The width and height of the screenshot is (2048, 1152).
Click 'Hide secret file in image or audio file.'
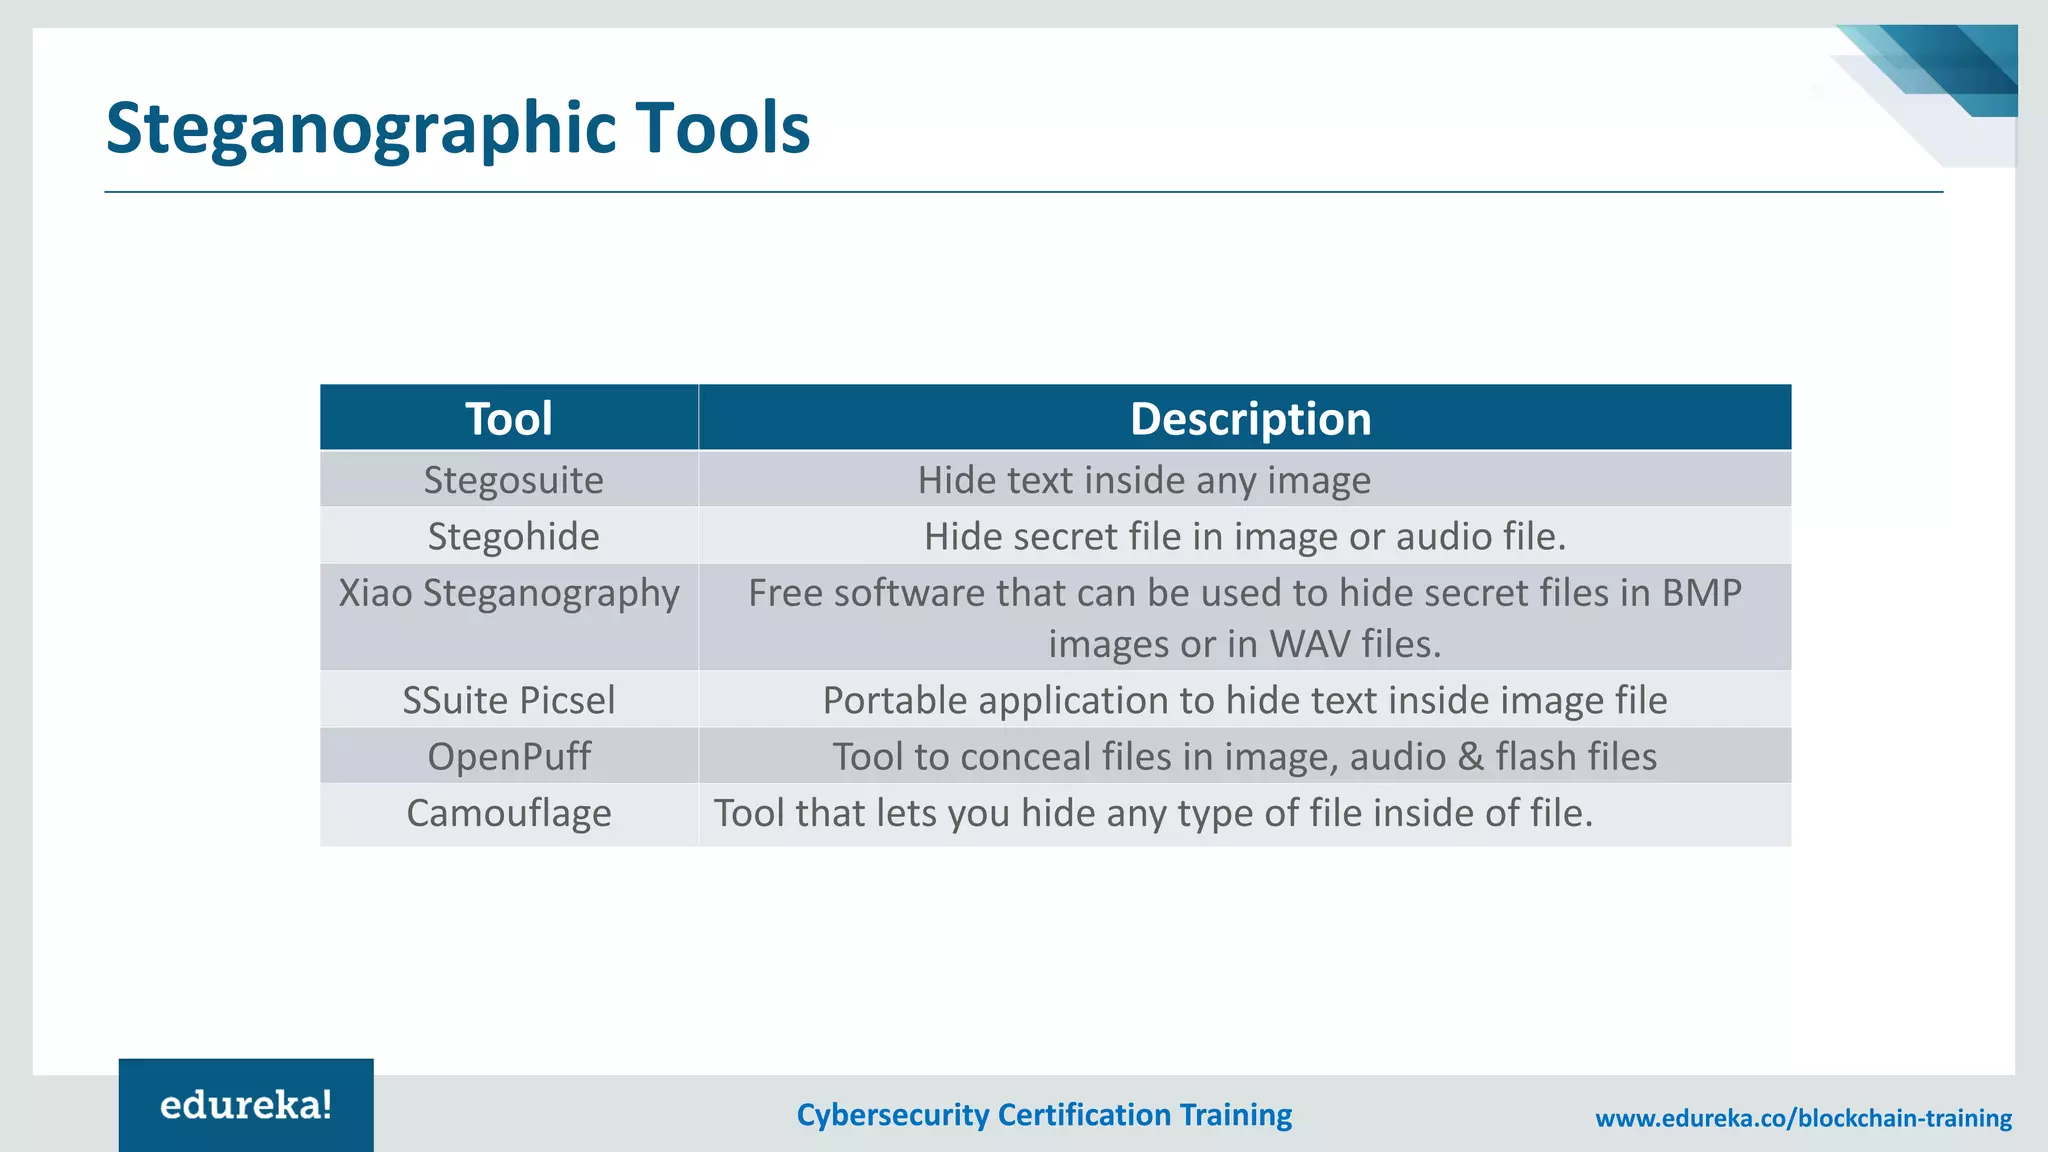pyautogui.click(x=1245, y=536)
